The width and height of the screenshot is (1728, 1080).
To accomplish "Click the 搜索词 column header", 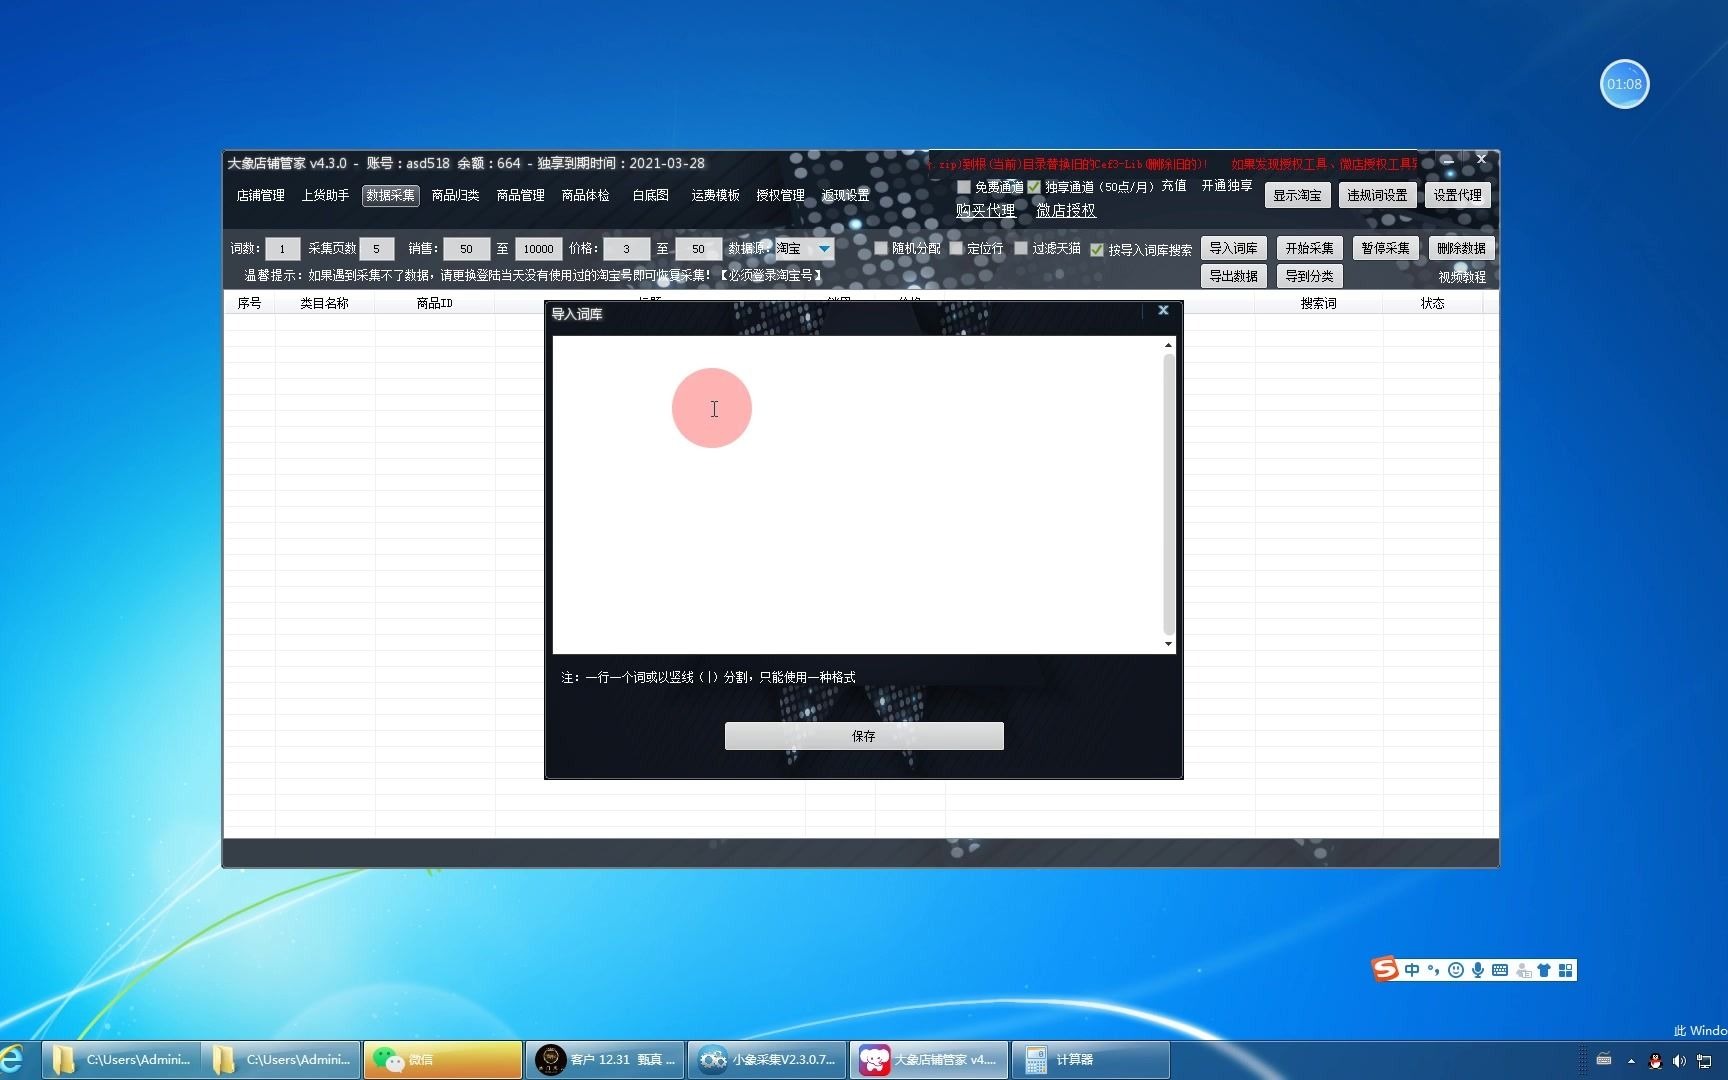I will (x=1318, y=303).
